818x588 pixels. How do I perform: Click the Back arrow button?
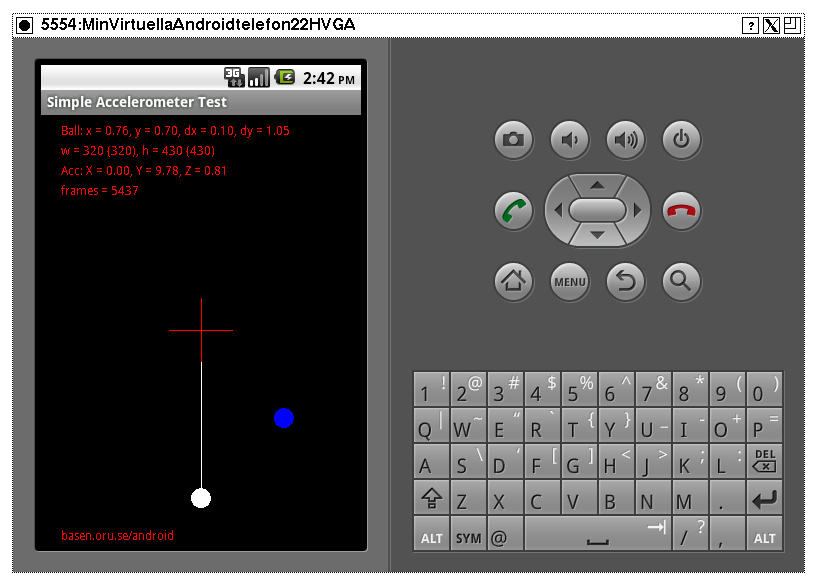(625, 282)
